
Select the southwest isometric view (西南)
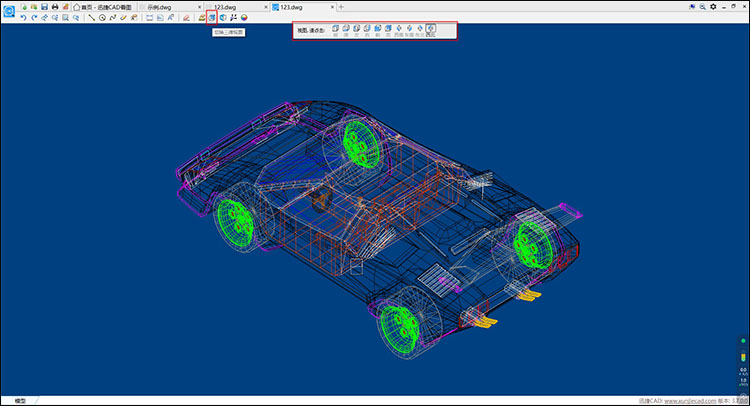click(x=399, y=29)
